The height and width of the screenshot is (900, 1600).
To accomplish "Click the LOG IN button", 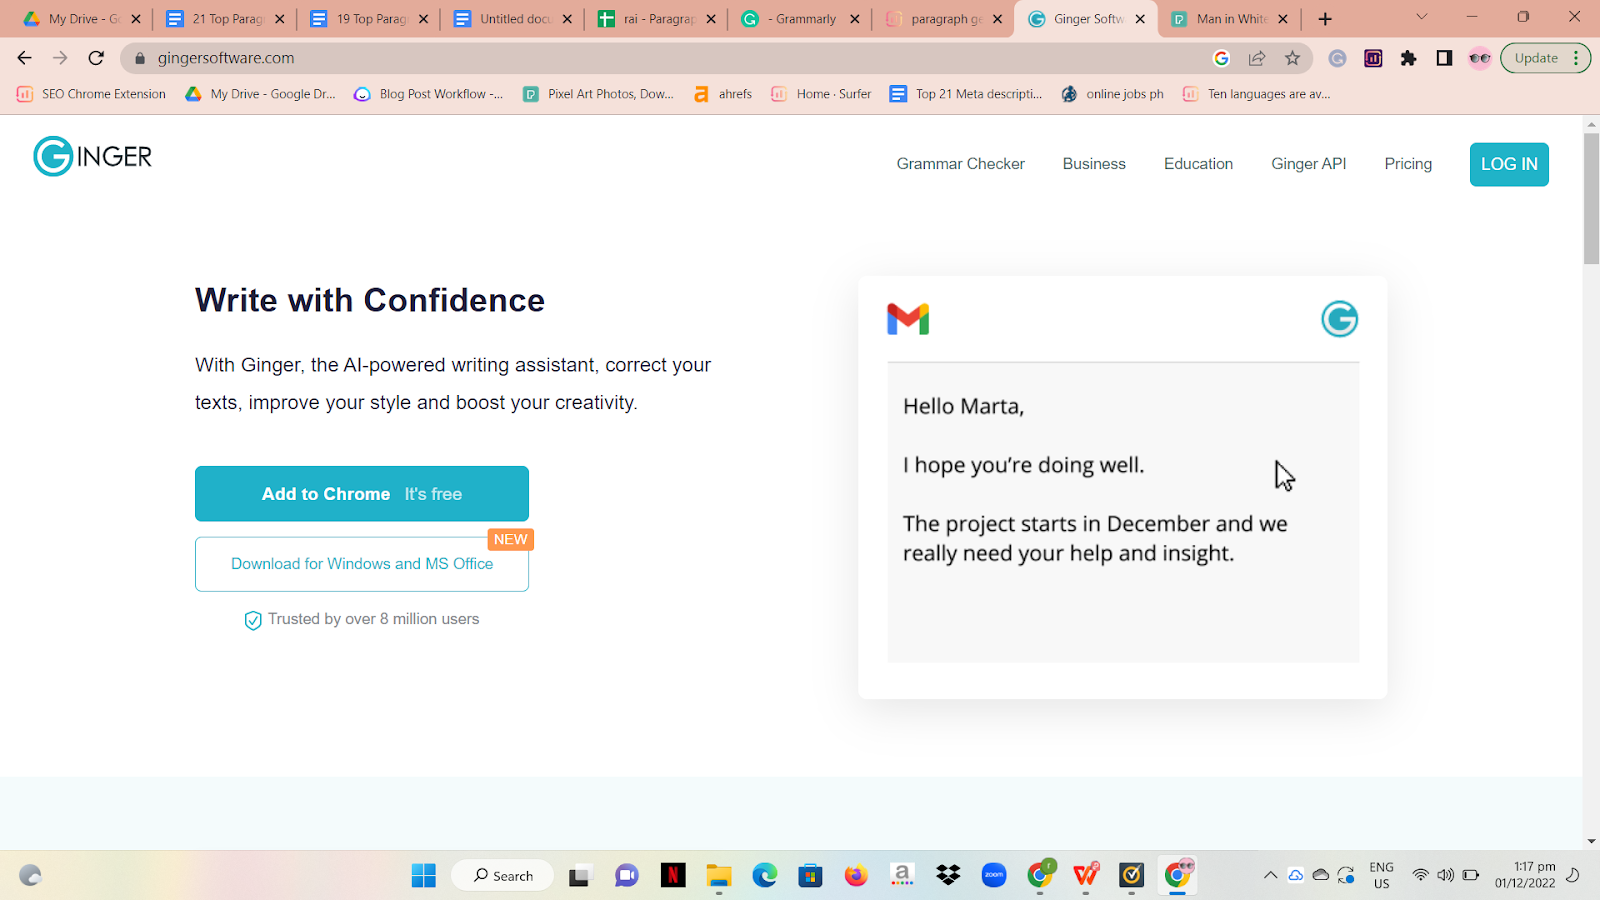I will tap(1509, 164).
